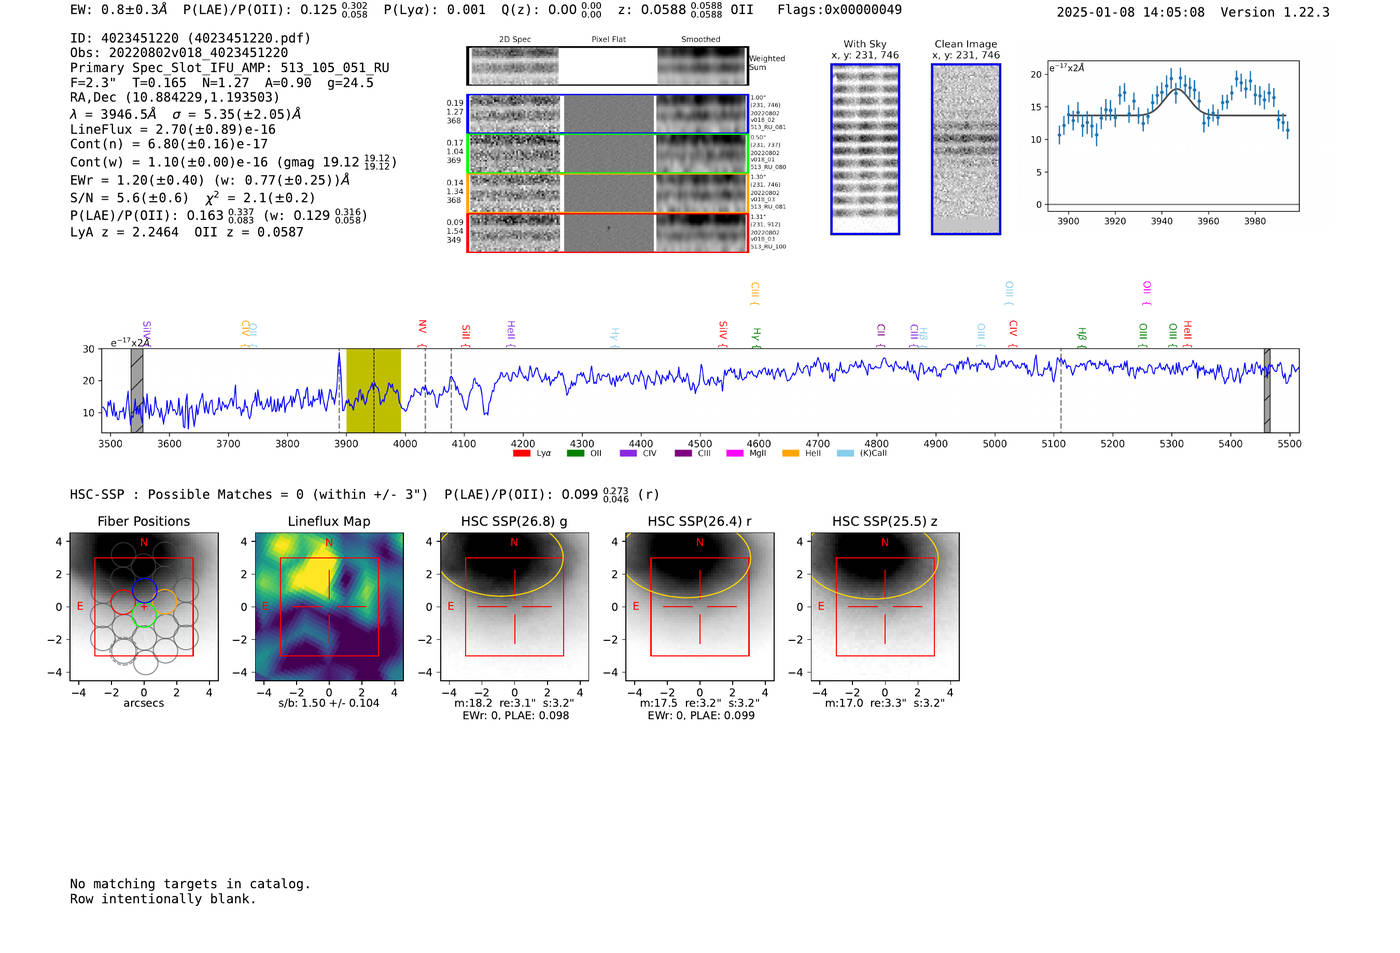Click the 'Obs: 20220802v018_4023451220' line
Viewport: 1400px width, 953px height.
pyautogui.click(x=179, y=53)
